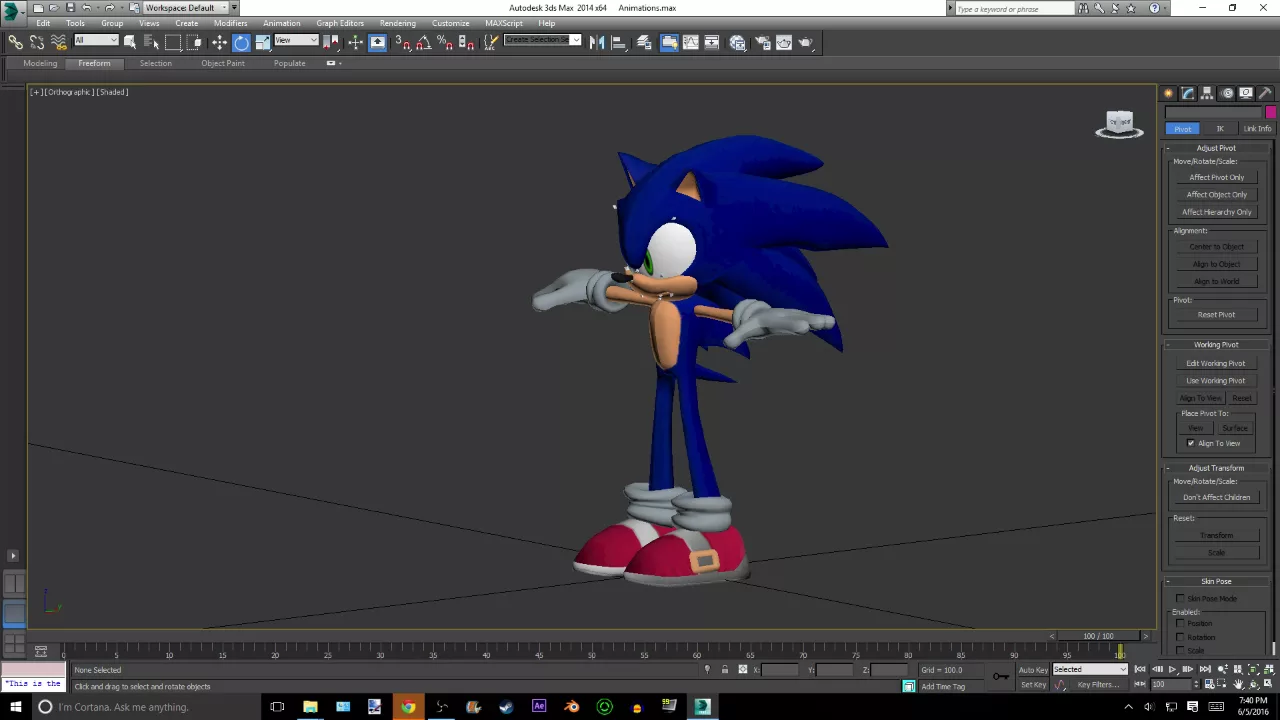Open the Modify command panel tab
The height and width of the screenshot is (720, 1280).
[1188, 93]
